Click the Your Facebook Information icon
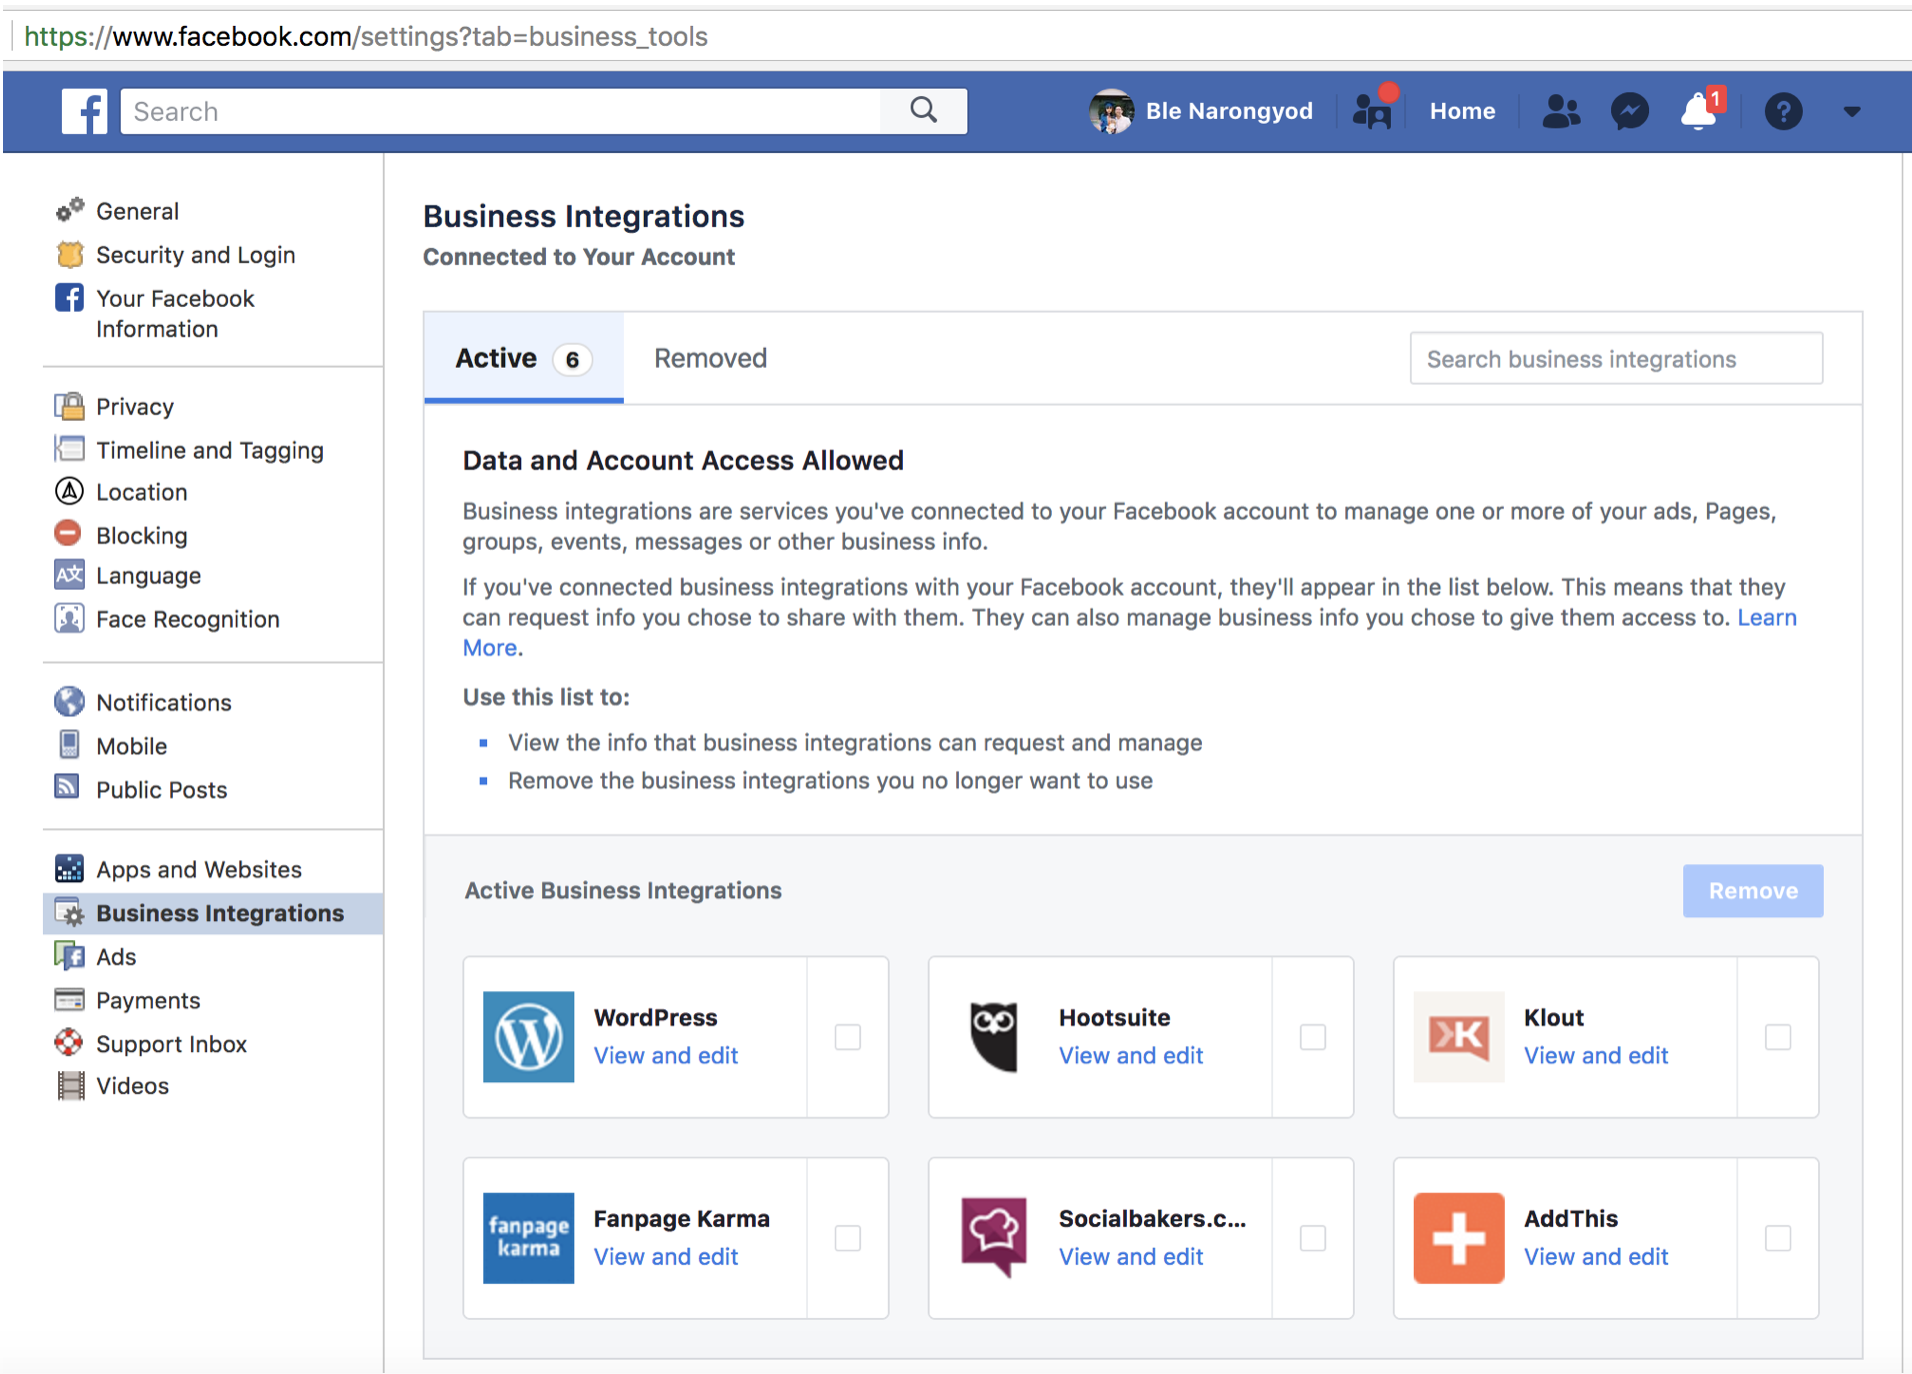 click(x=69, y=298)
